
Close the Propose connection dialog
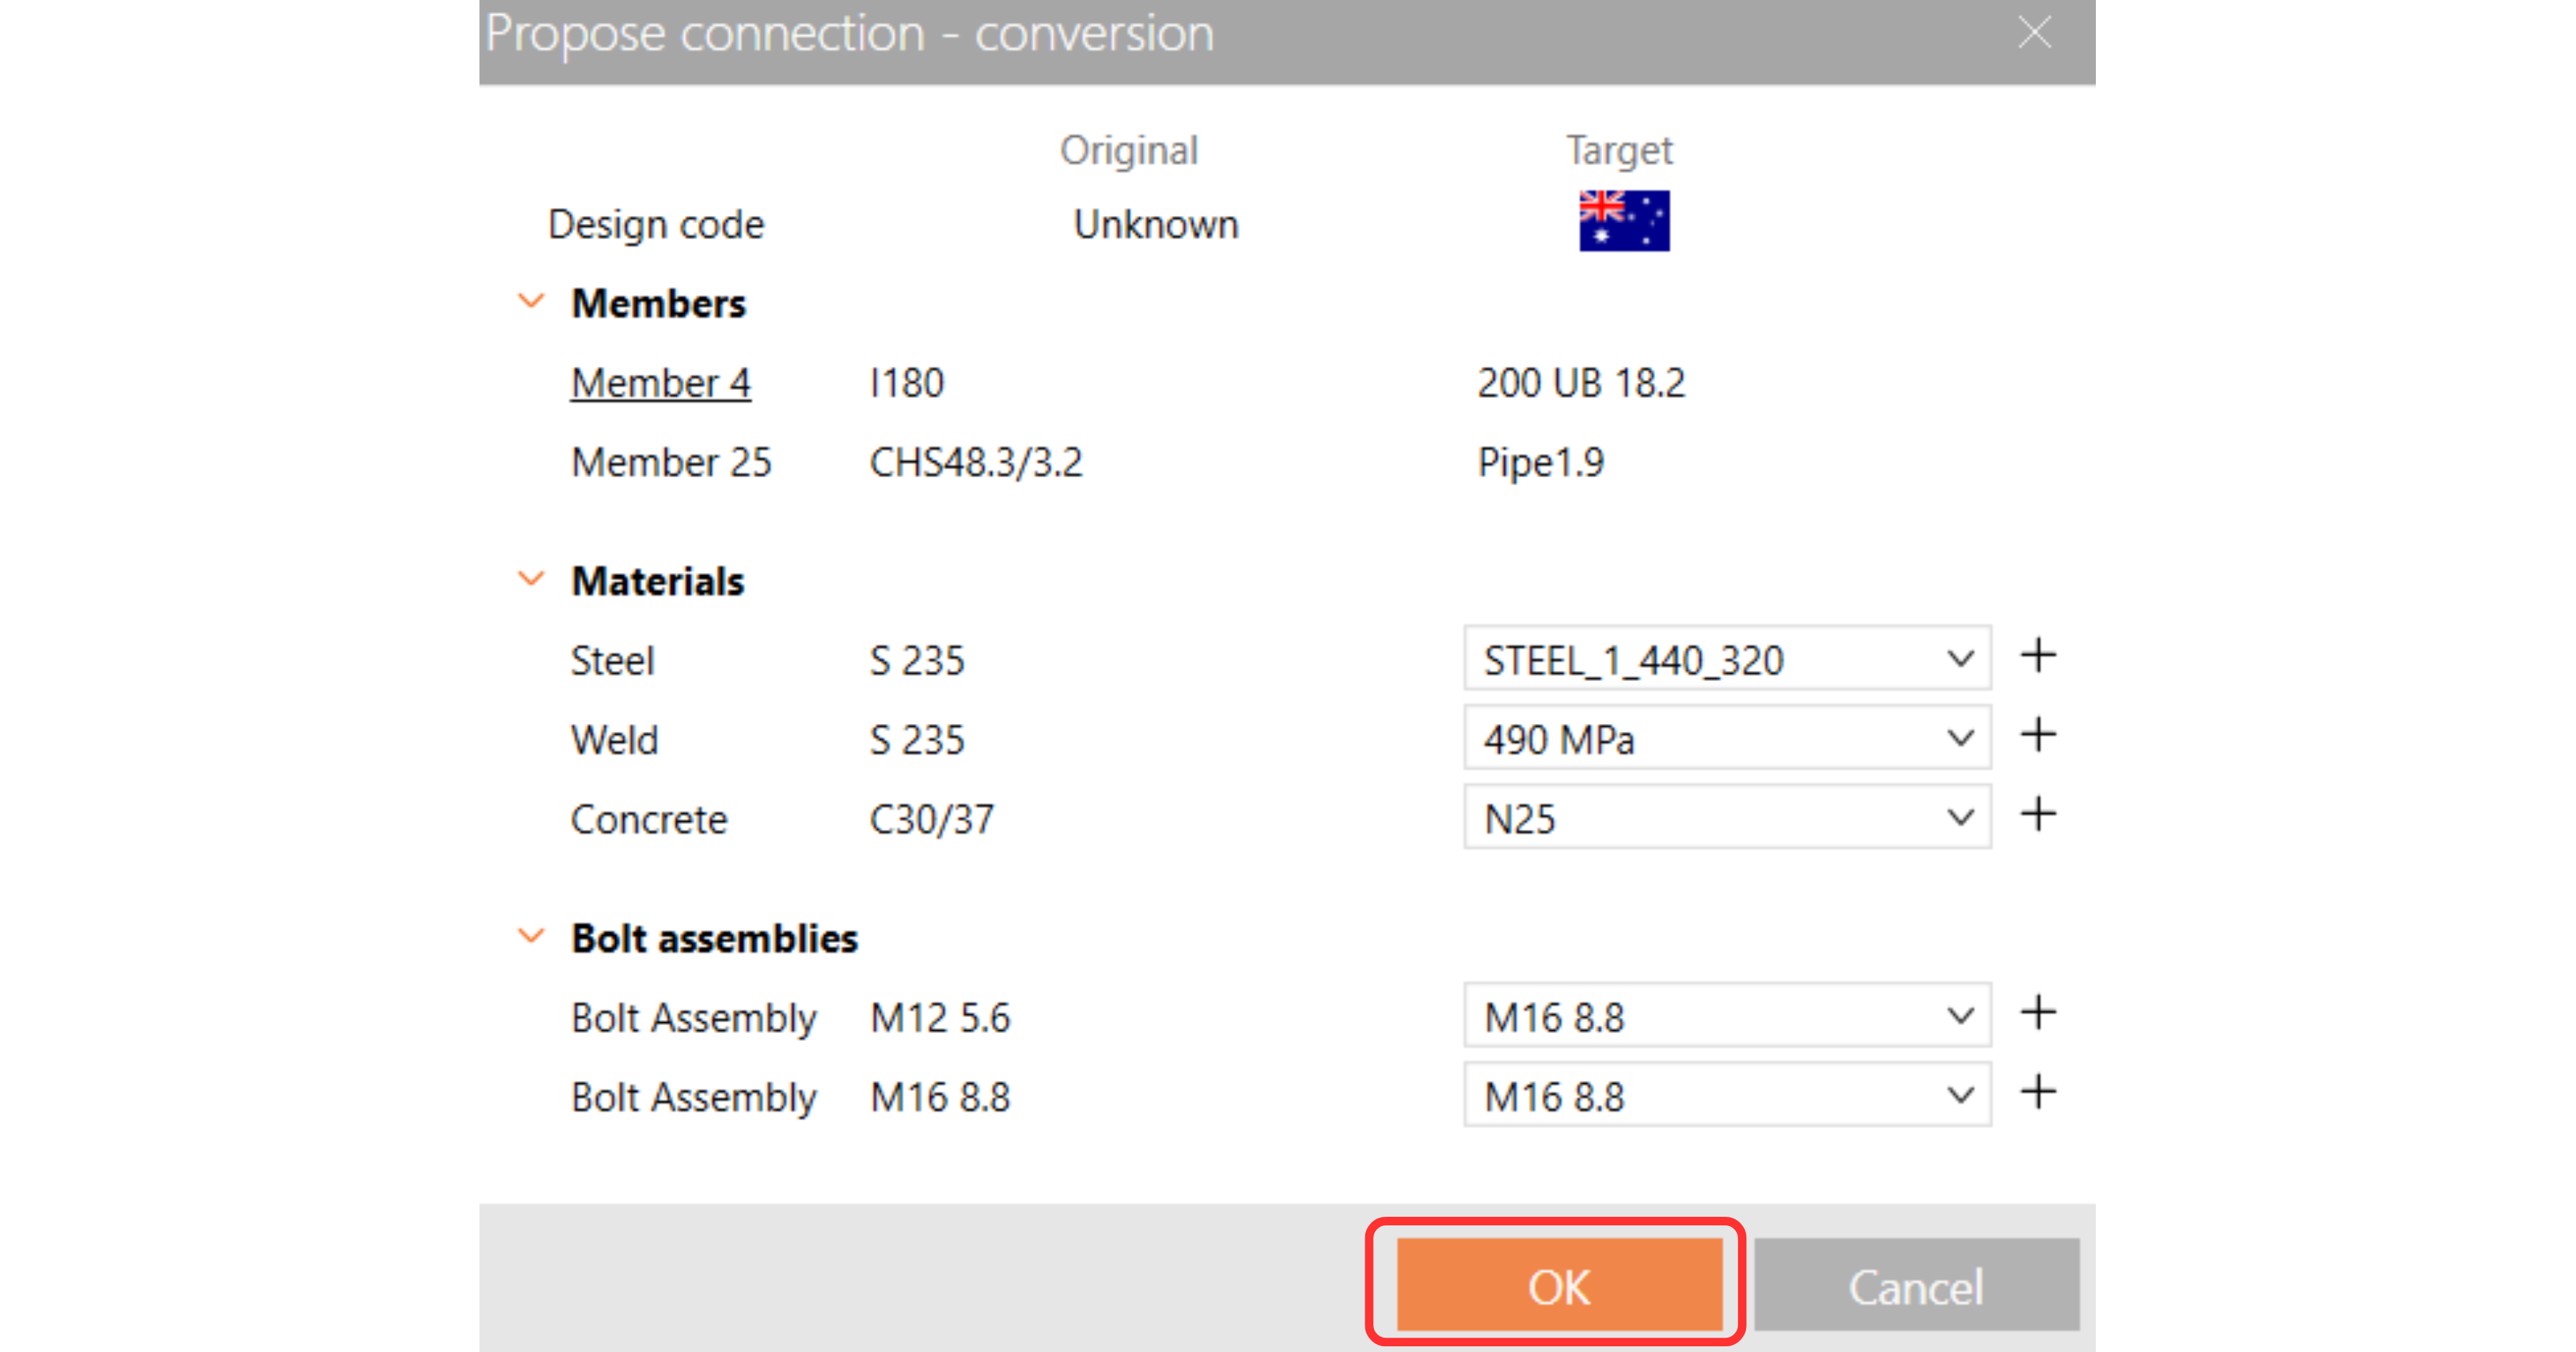click(2034, 33)
